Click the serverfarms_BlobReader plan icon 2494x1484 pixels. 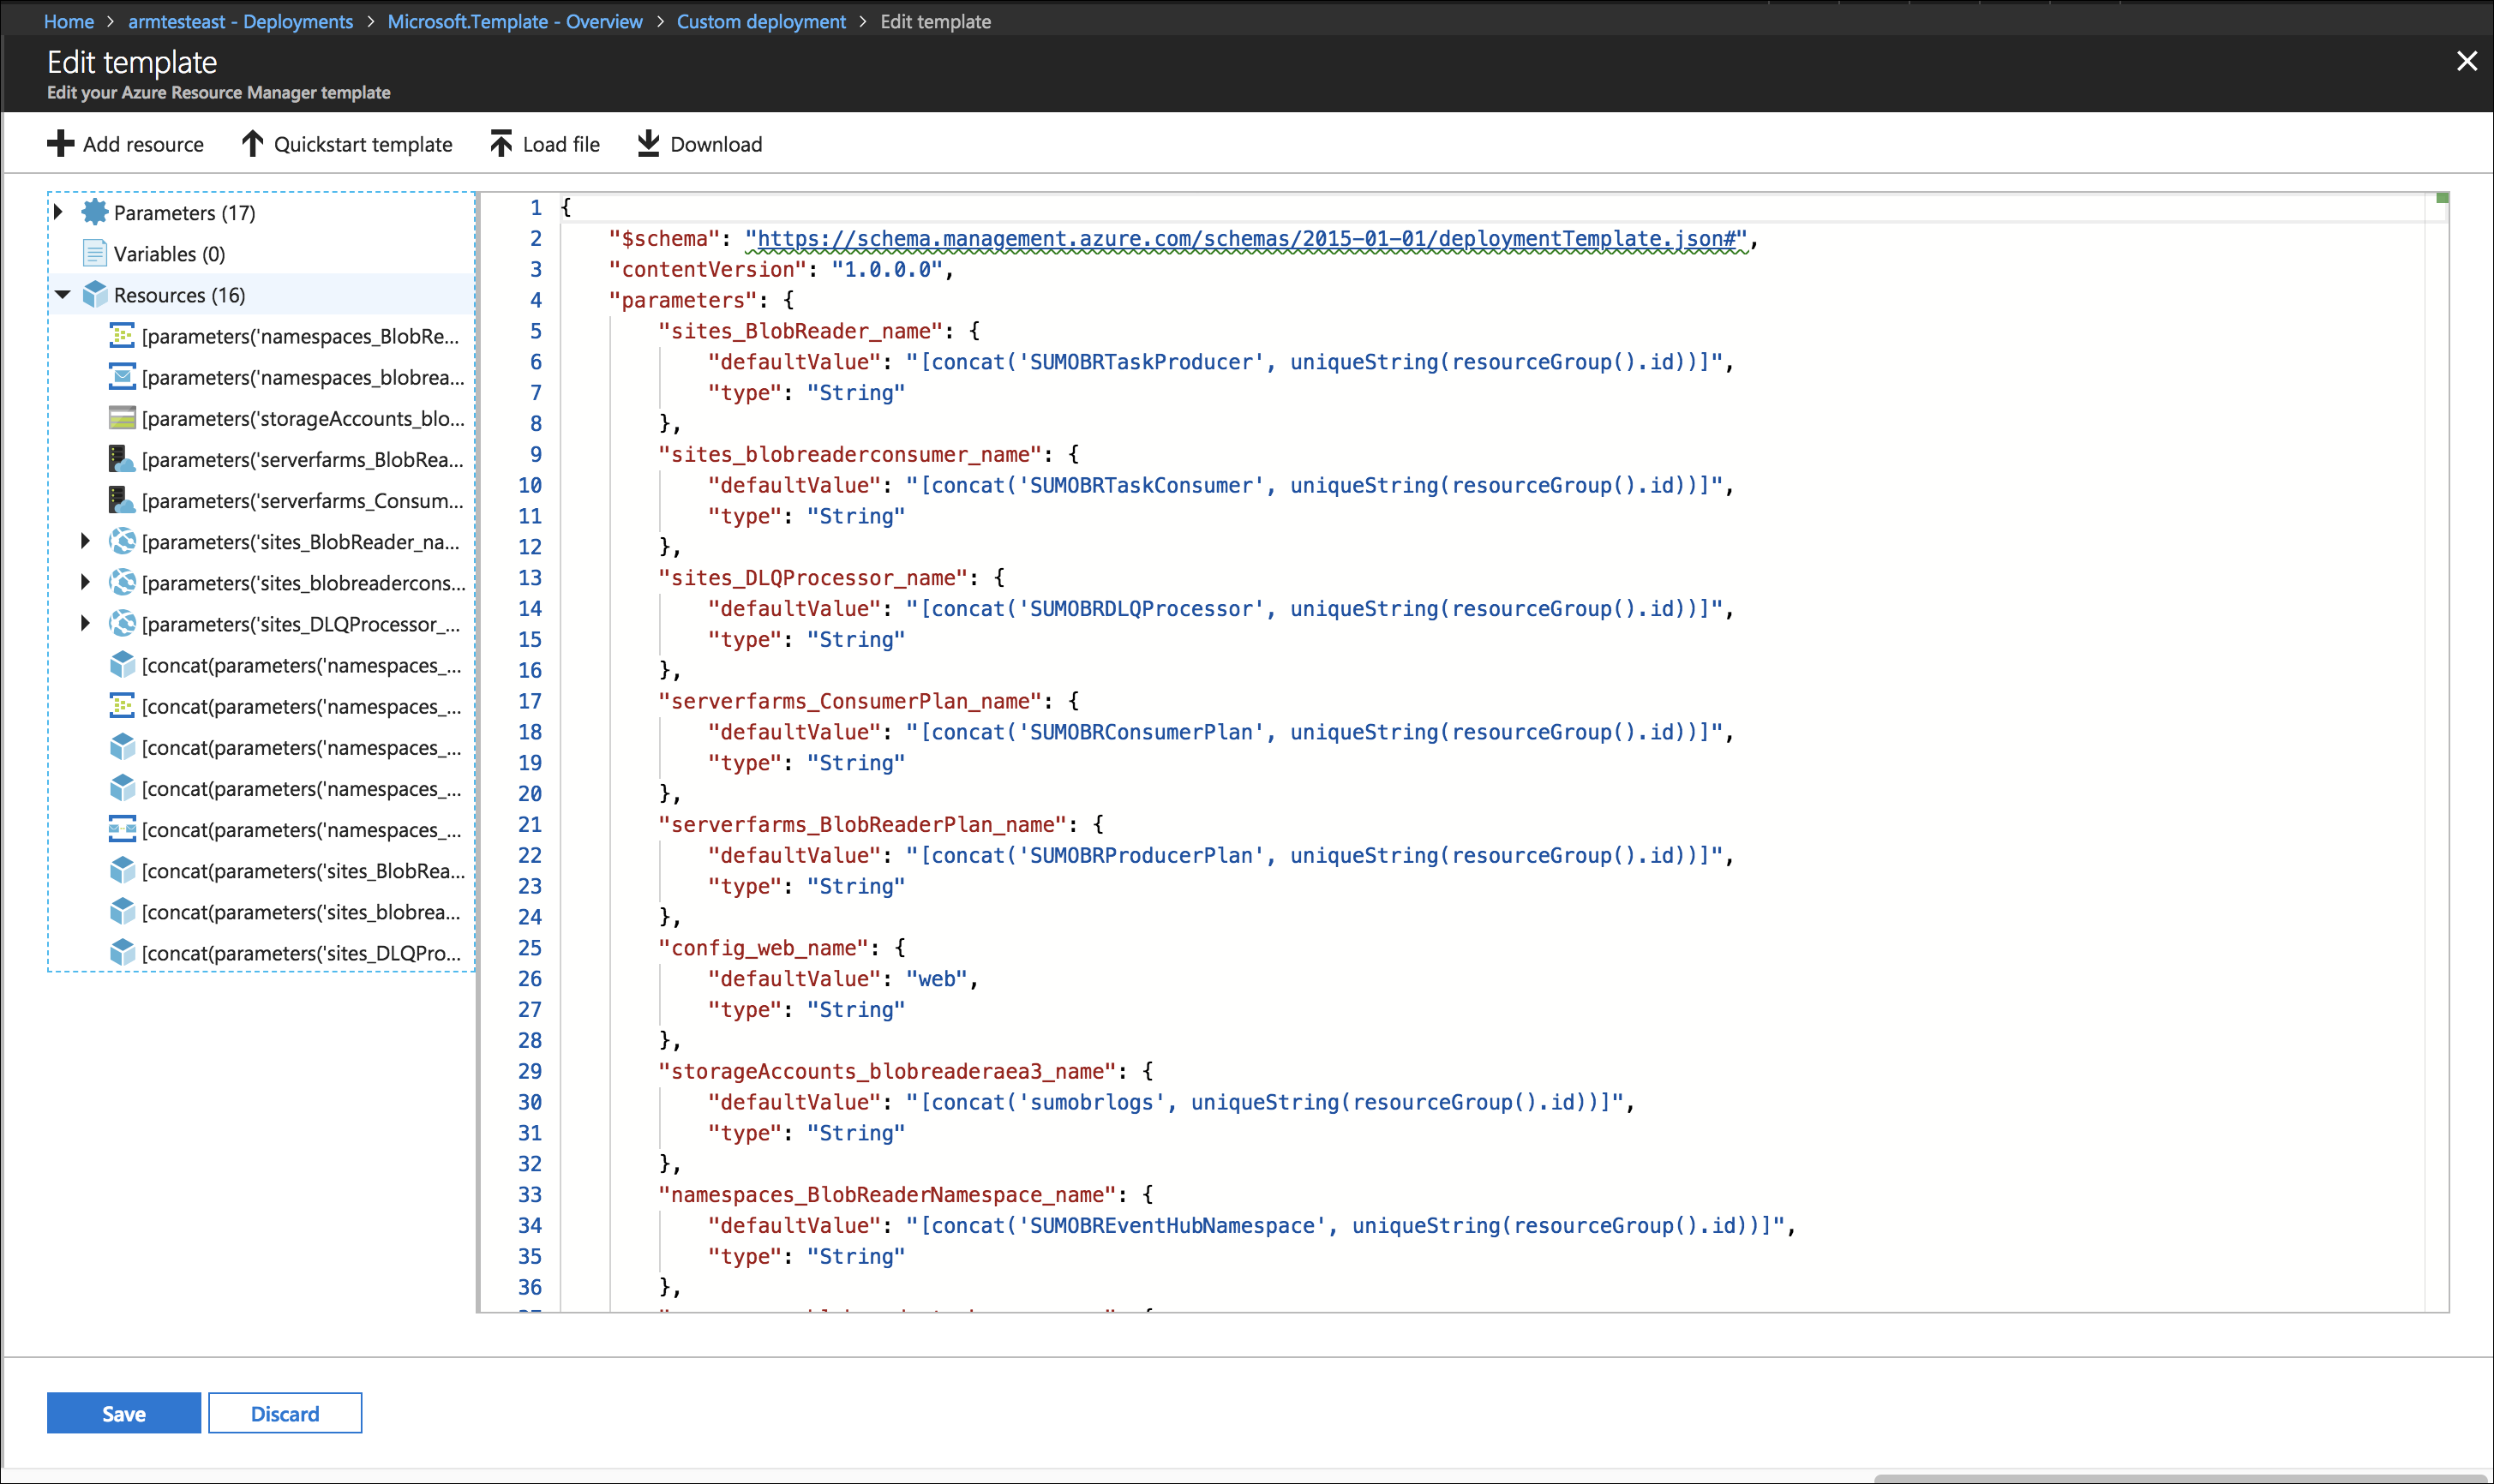(x=122, y=459)
